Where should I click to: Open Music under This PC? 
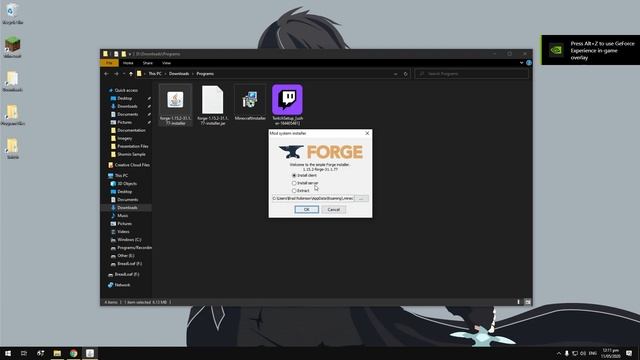[x=122, y=216]
